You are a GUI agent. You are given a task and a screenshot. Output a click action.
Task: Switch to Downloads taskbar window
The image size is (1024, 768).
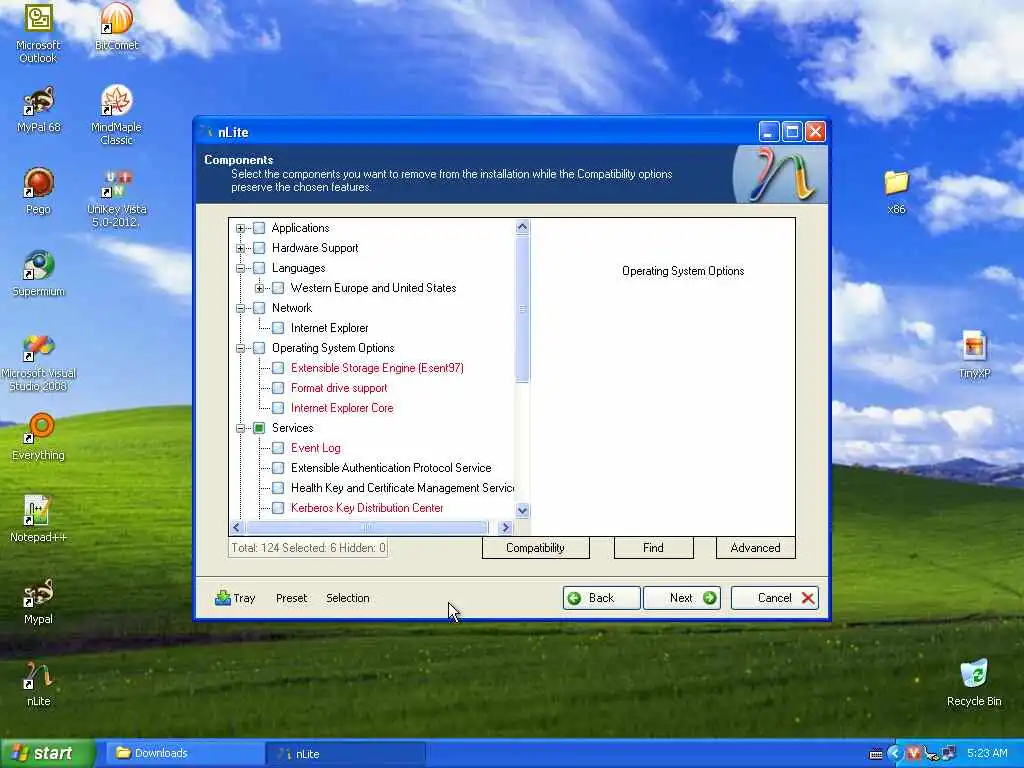tap(185, 753)
